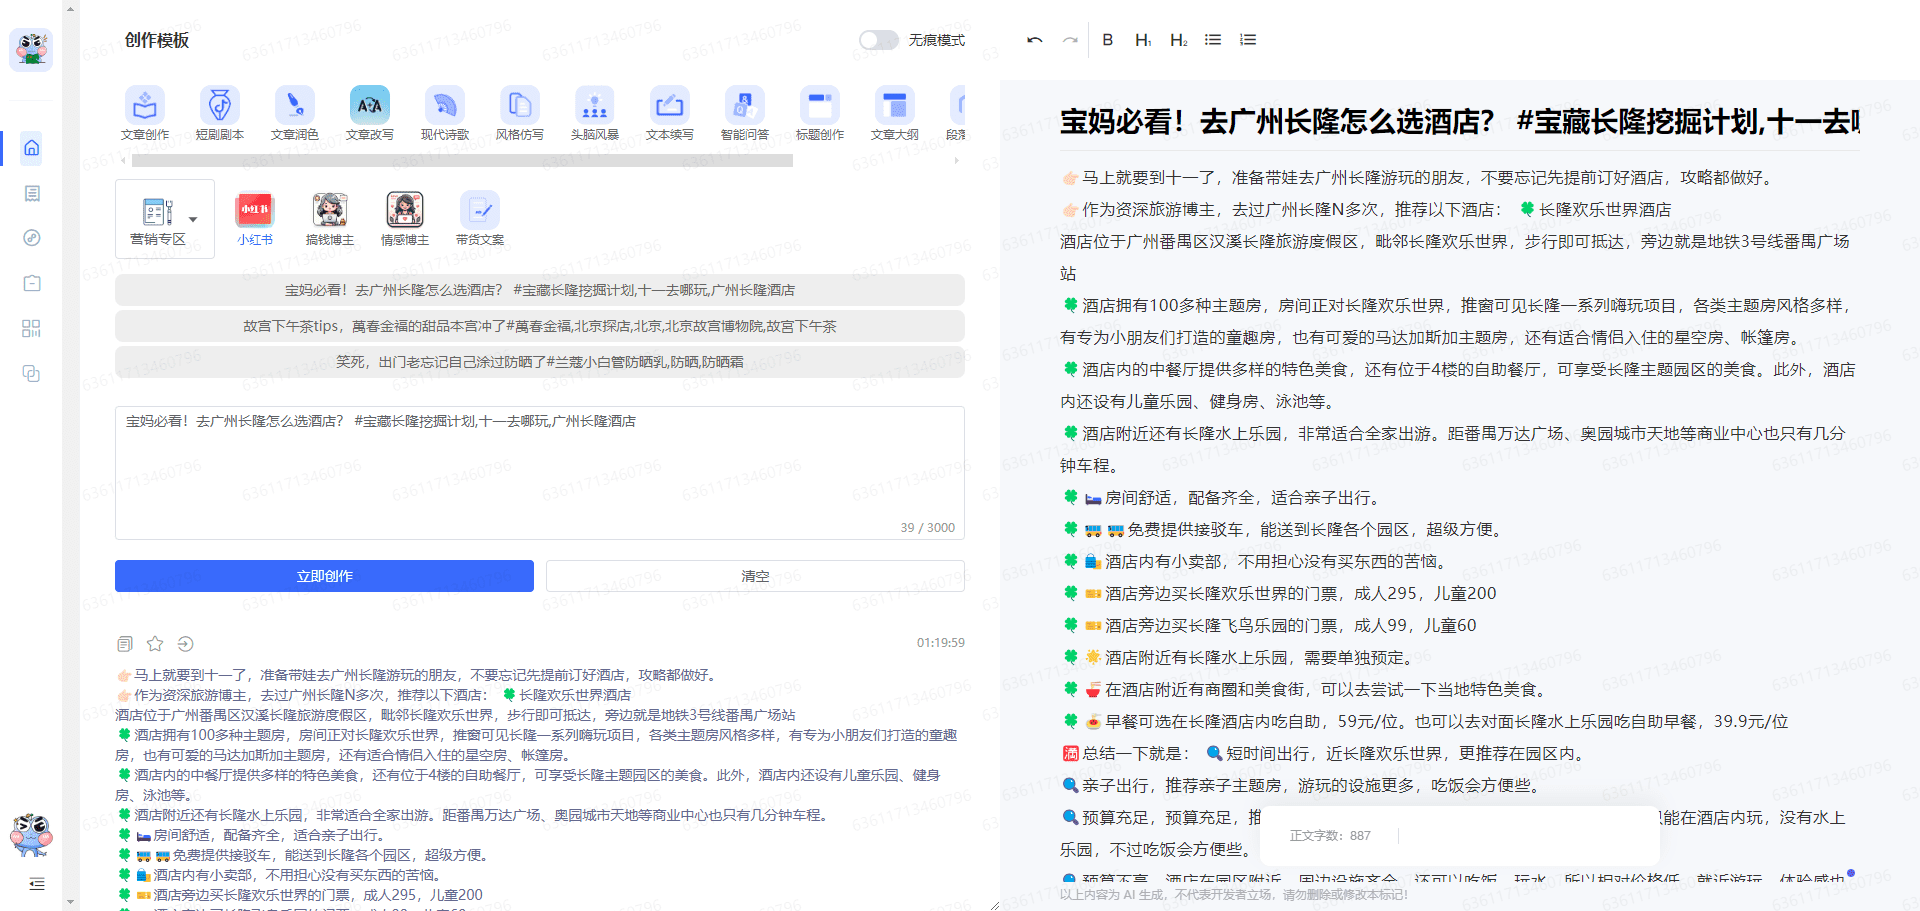1920x911 pixels.
Task: Apply Heading 1 format
Action: [x=1143, y=40]
